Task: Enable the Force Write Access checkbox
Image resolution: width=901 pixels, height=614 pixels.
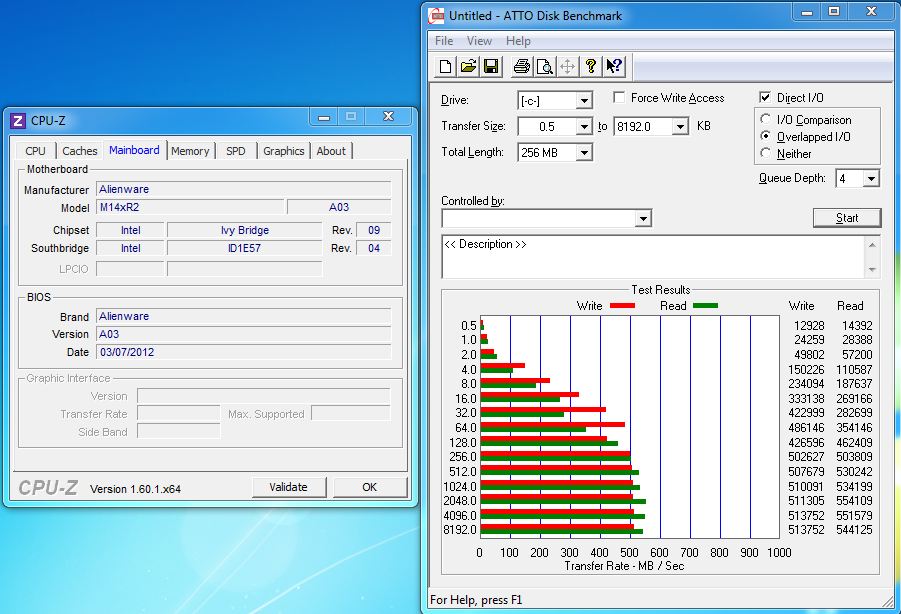Action: tap(619, 98)
